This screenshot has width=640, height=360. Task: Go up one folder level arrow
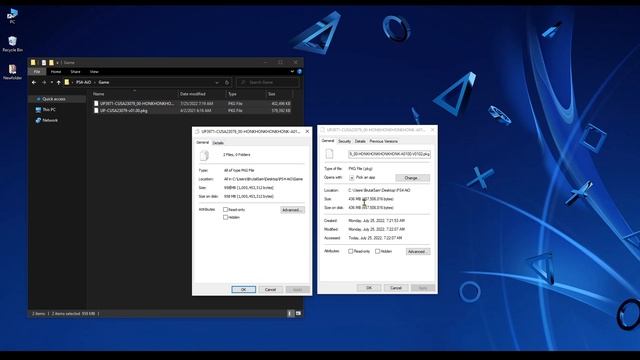point(58,82)
